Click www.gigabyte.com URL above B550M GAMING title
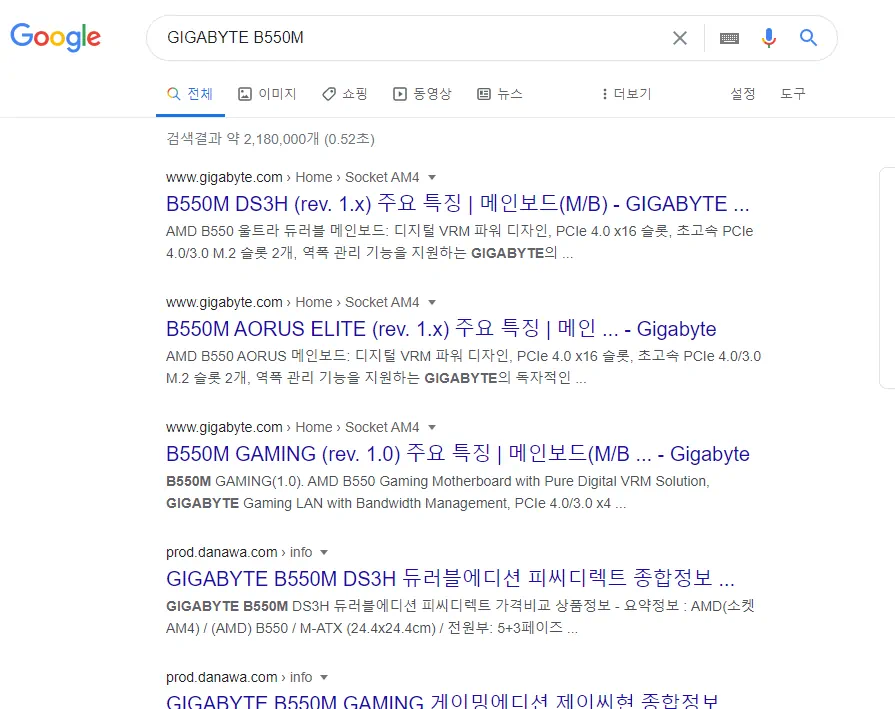Screen dimensions: 895x709 224,428
